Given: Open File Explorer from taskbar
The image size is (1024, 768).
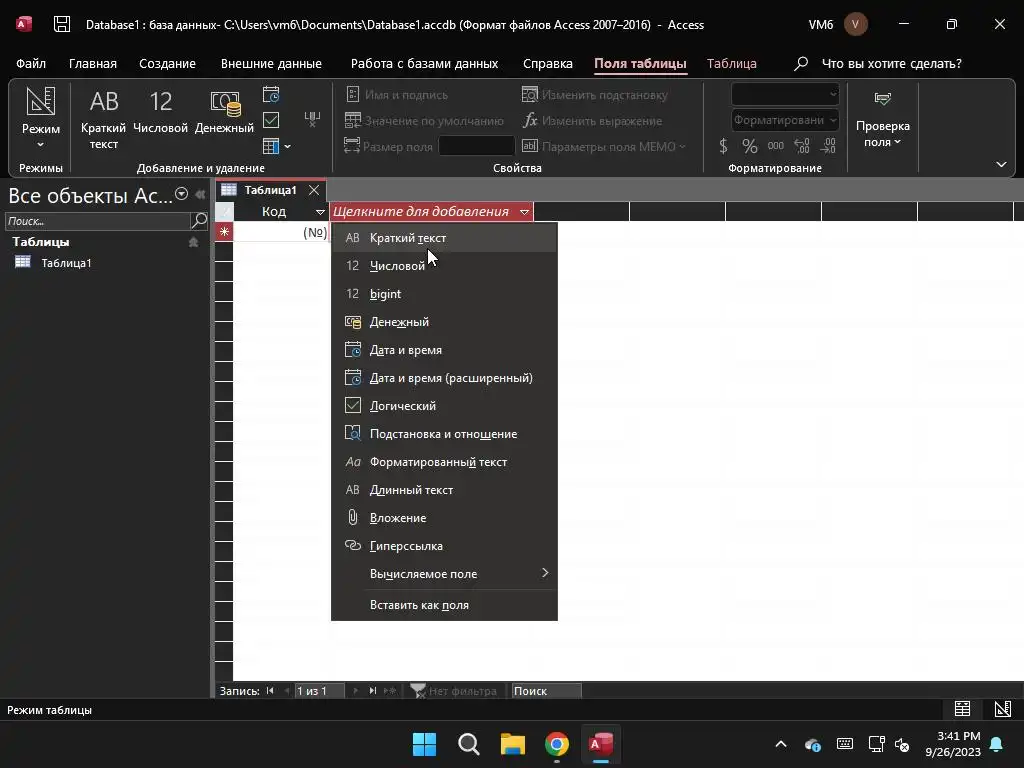Looking at the screenshot, I should click(513, 744).
